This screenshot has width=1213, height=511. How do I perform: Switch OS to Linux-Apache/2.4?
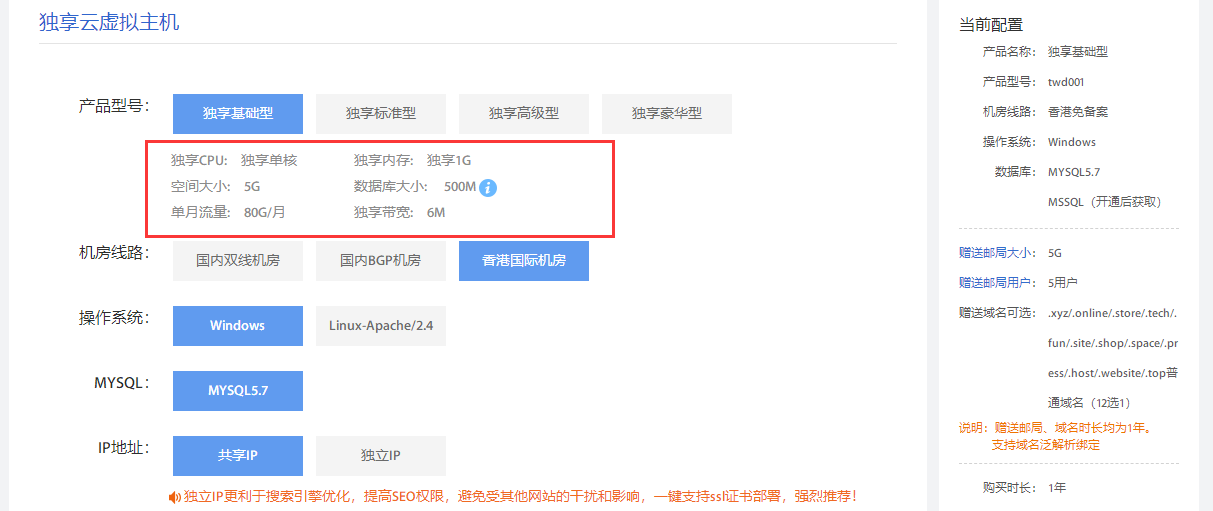381,326
